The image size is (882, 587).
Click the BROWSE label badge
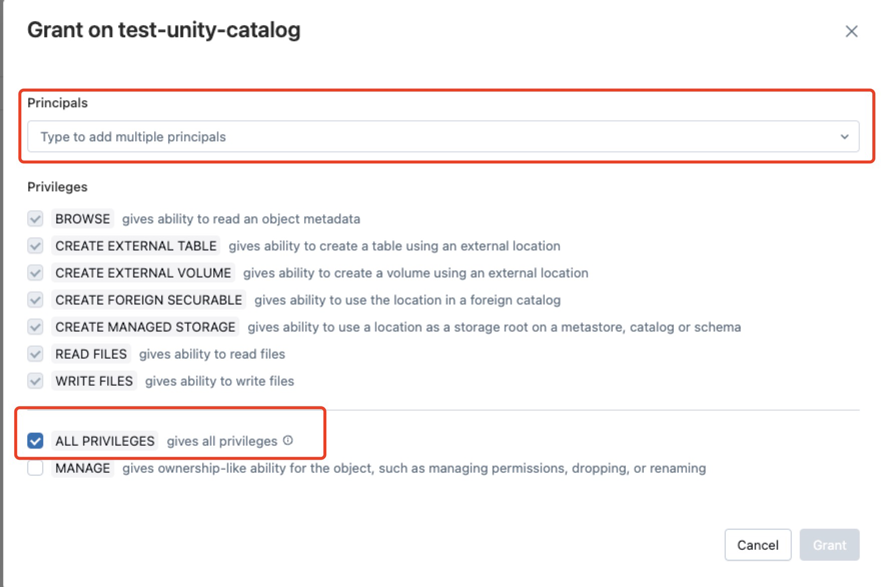tap(82, 218)
